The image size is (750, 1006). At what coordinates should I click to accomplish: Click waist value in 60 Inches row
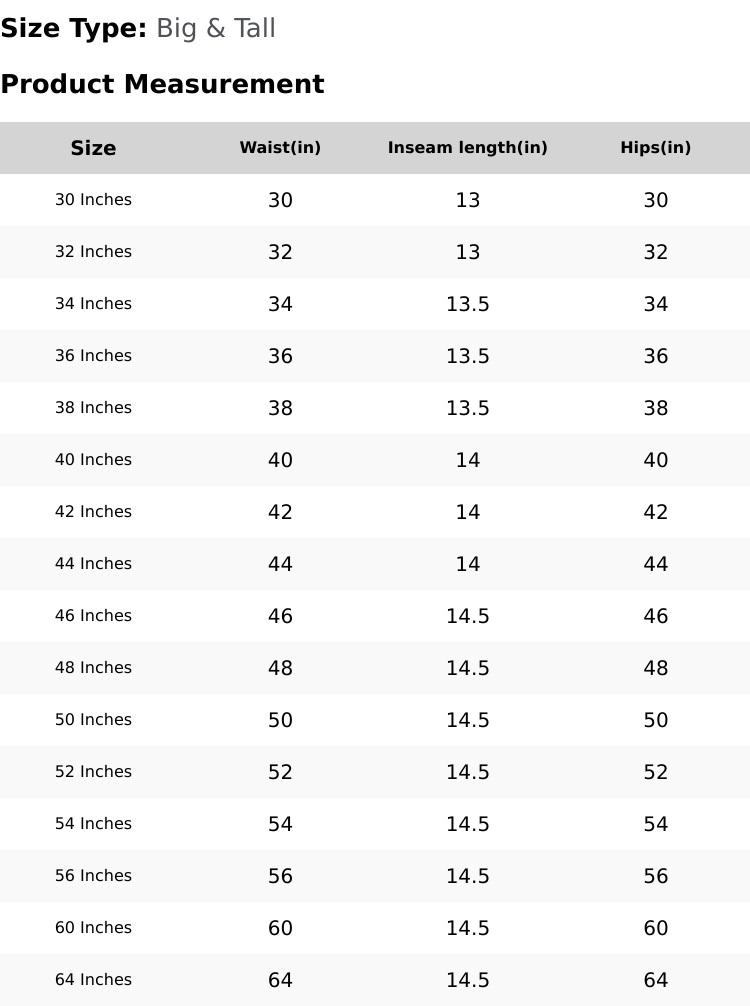click(x=280, y=928)
